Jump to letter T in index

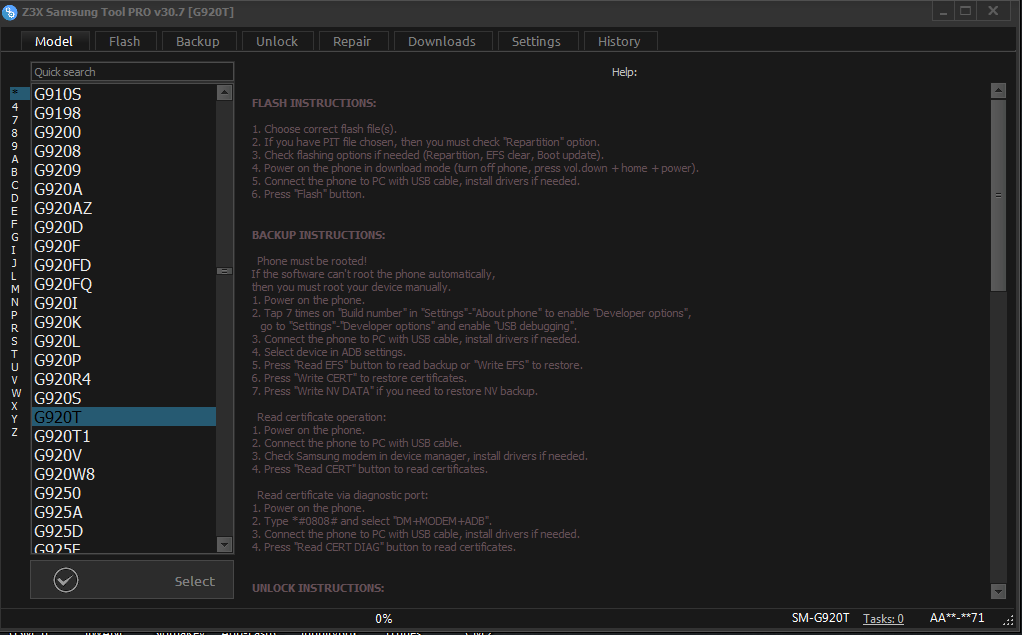(x=15, y=354)
